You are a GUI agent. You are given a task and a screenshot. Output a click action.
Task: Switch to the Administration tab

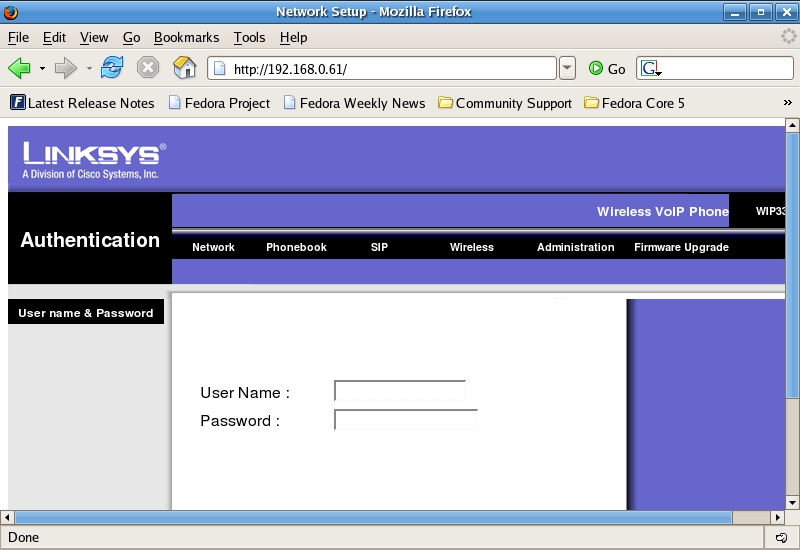(575, 247)
